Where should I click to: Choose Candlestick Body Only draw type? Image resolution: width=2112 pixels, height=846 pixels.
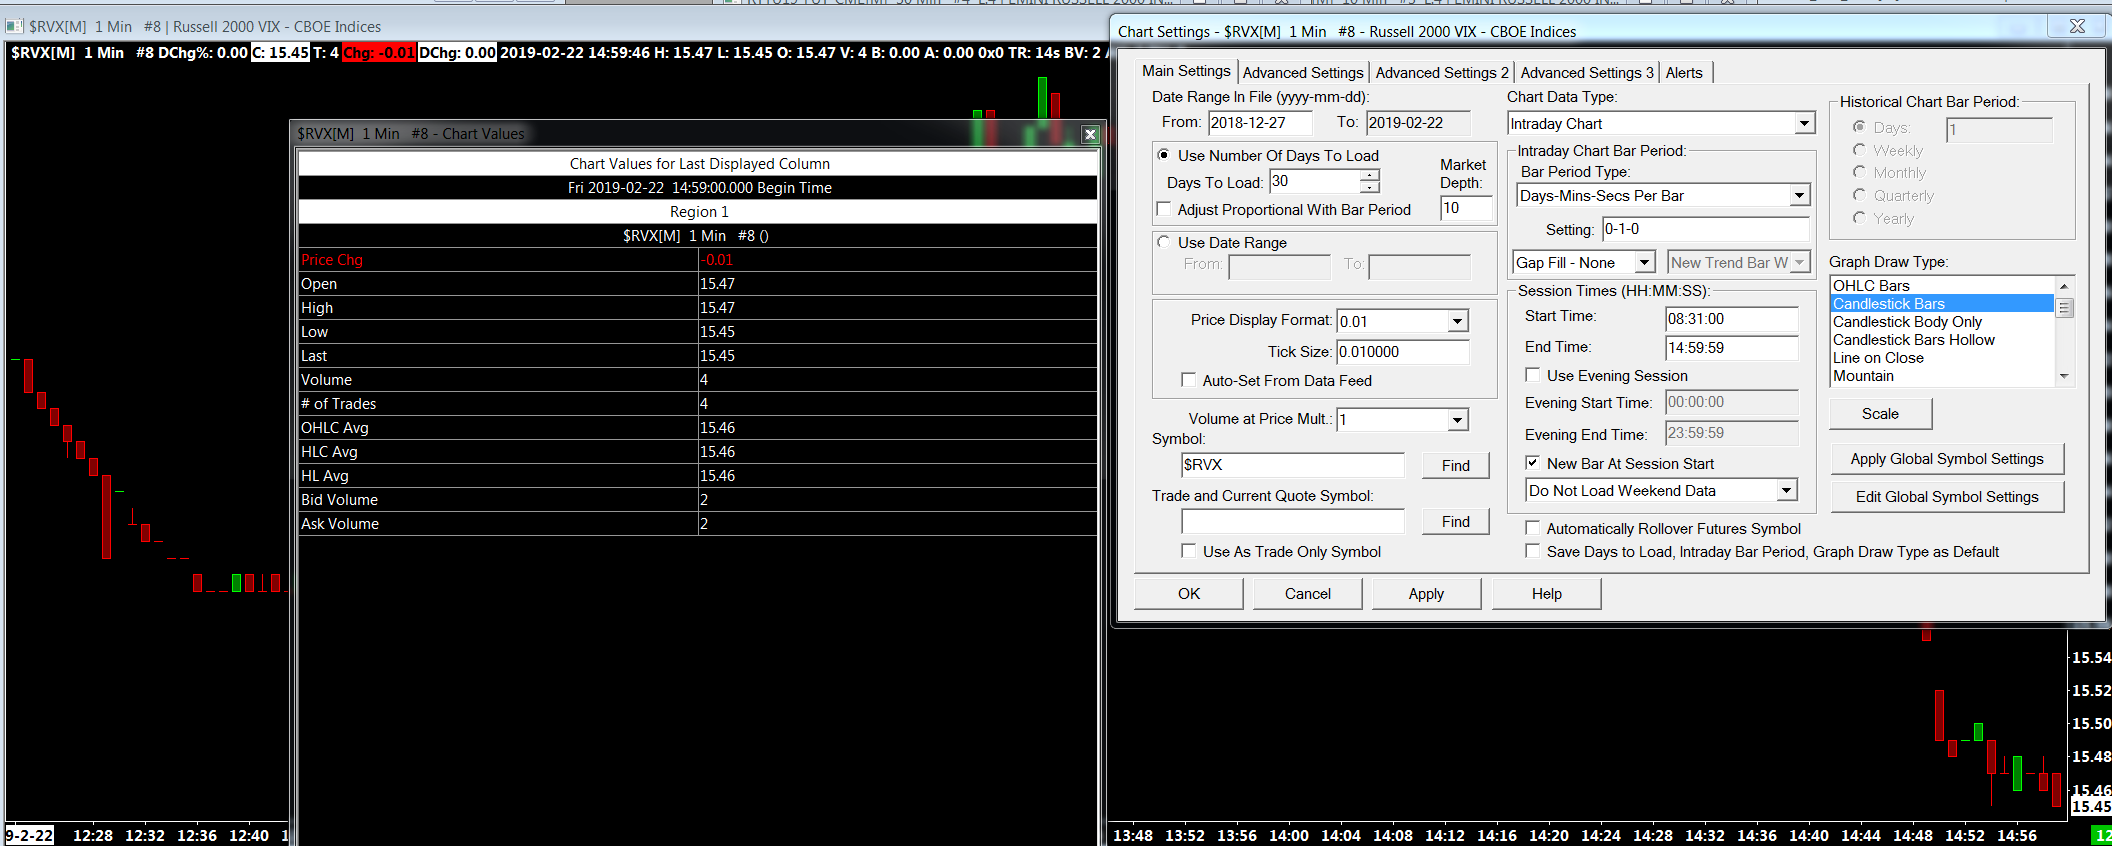point(1942,322)
